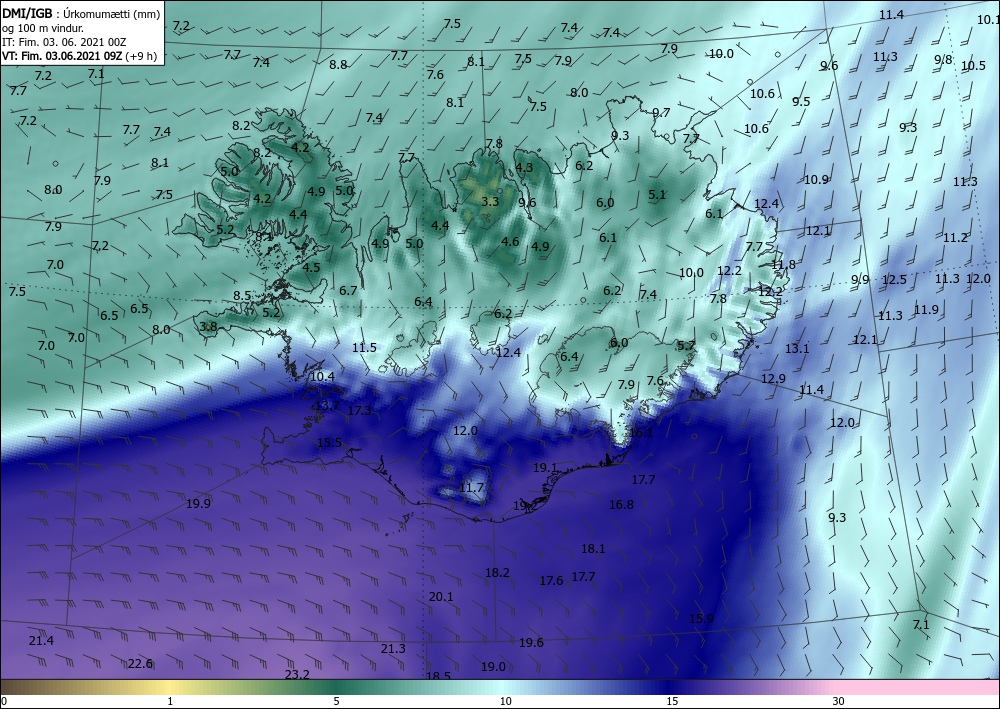Click the 5 tick label on the colour scale
Screen dimensions: 1000x709
[x=336, y=701]
